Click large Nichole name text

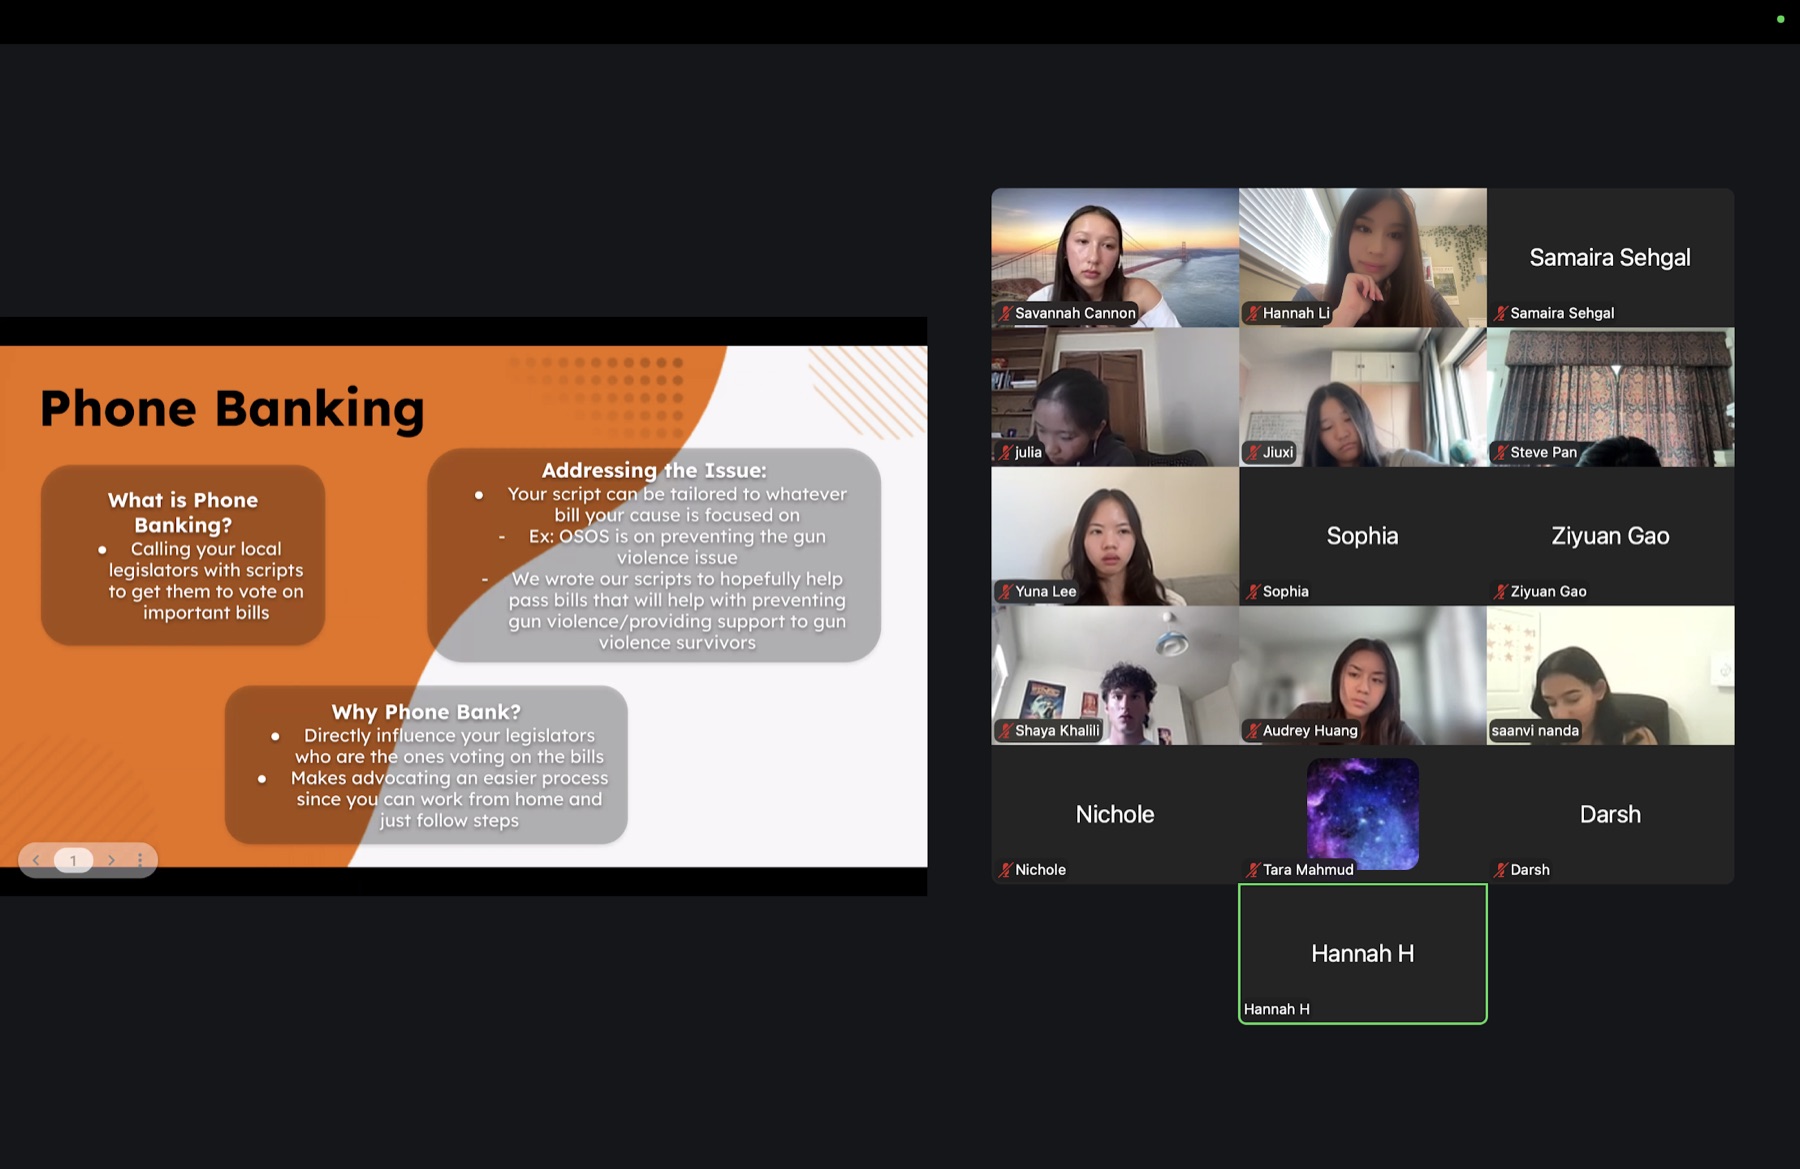[1115, 814]
